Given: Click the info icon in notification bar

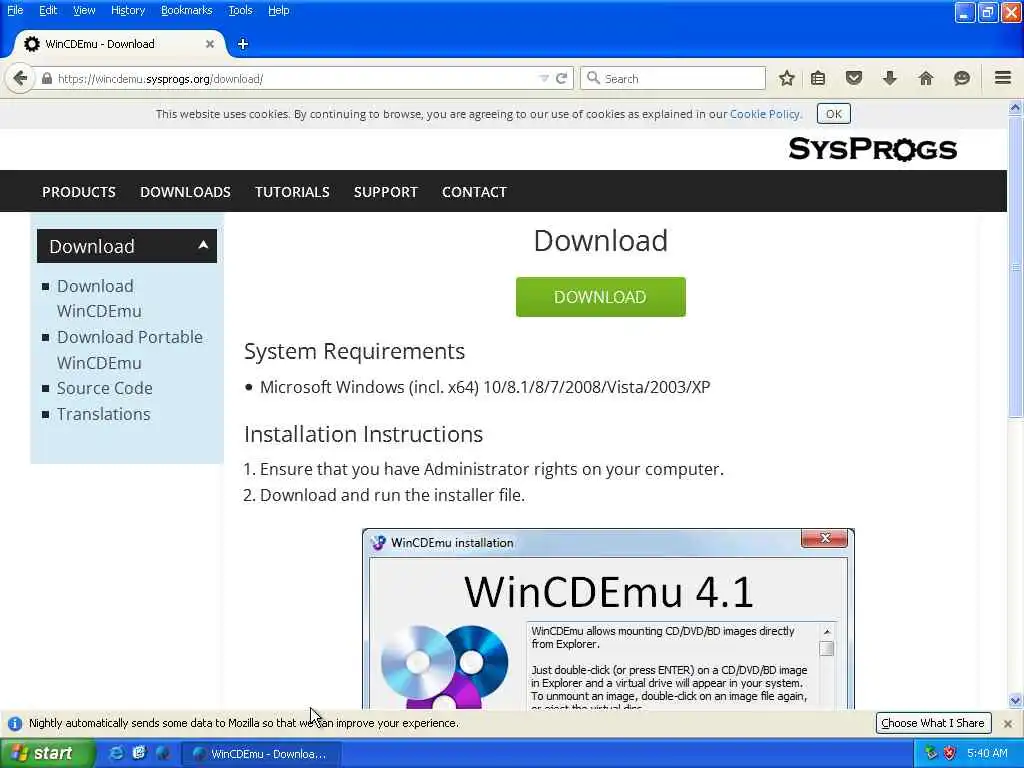Looking at the screenshot, I should click(x=15, y=724).
